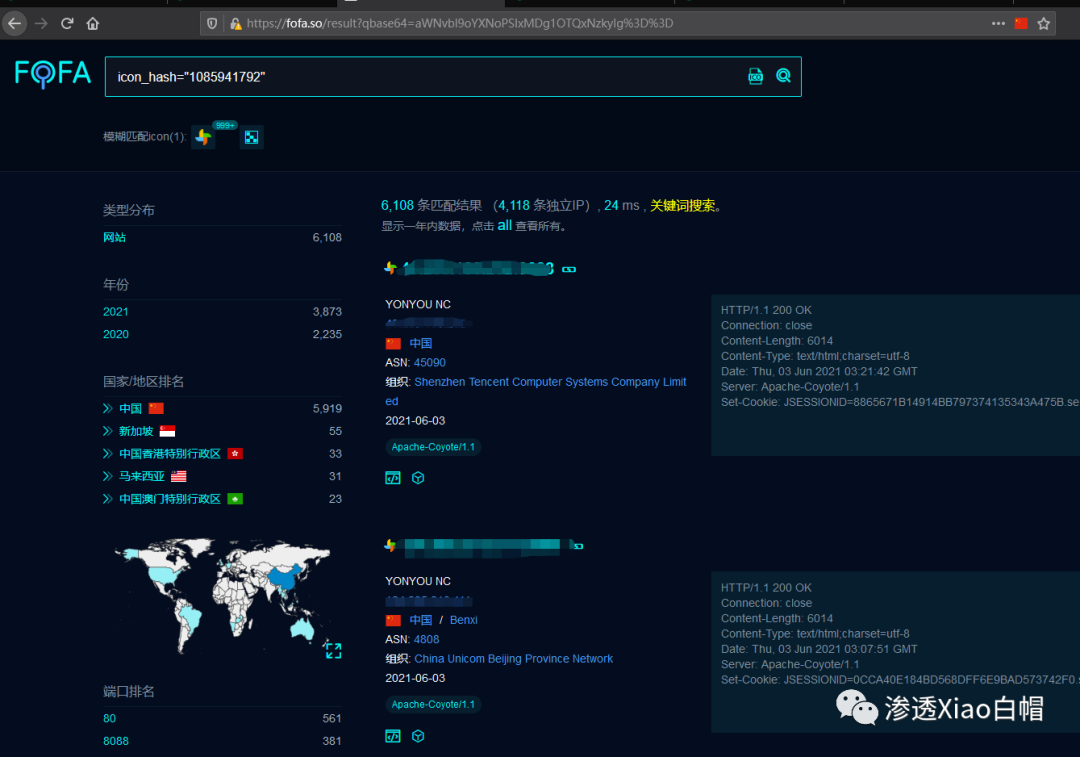1080x757 pixels.
Task: Click the icon upload search button
Action: pos(756,76)
